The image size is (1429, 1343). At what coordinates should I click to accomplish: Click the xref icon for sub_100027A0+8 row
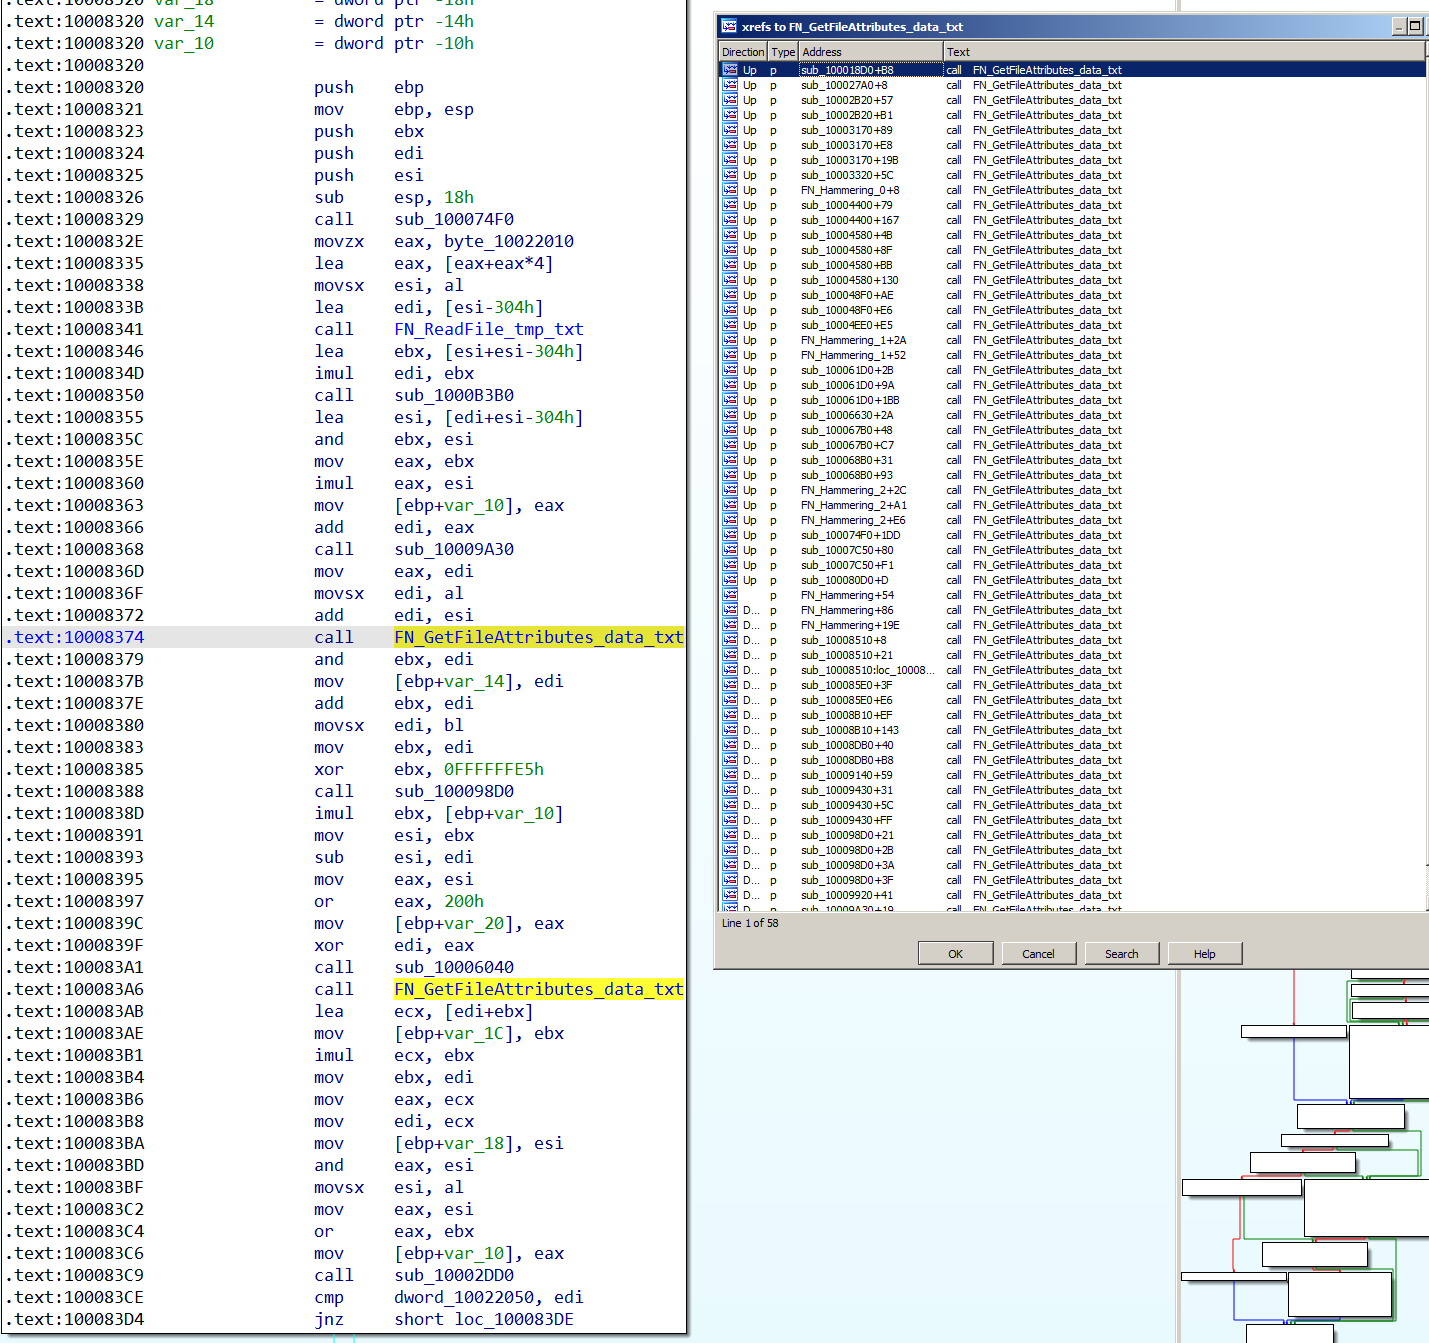(x=730, y=85)
